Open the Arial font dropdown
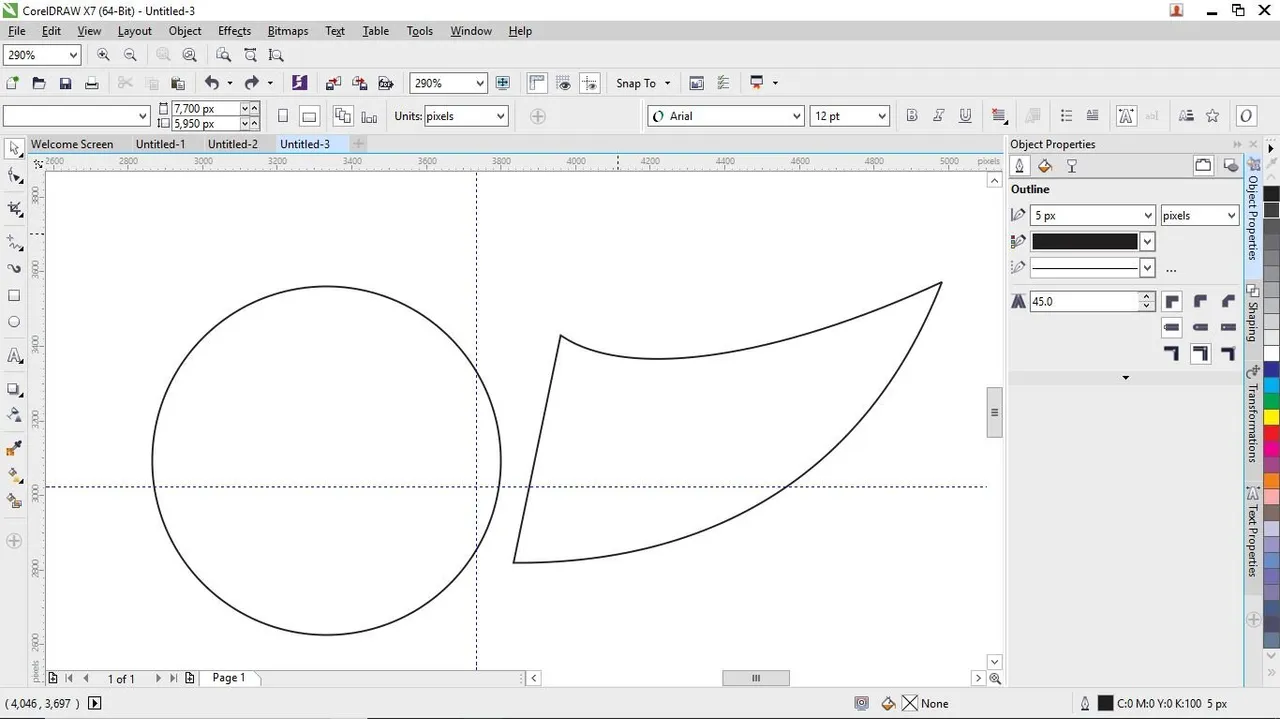 (796, 116)
